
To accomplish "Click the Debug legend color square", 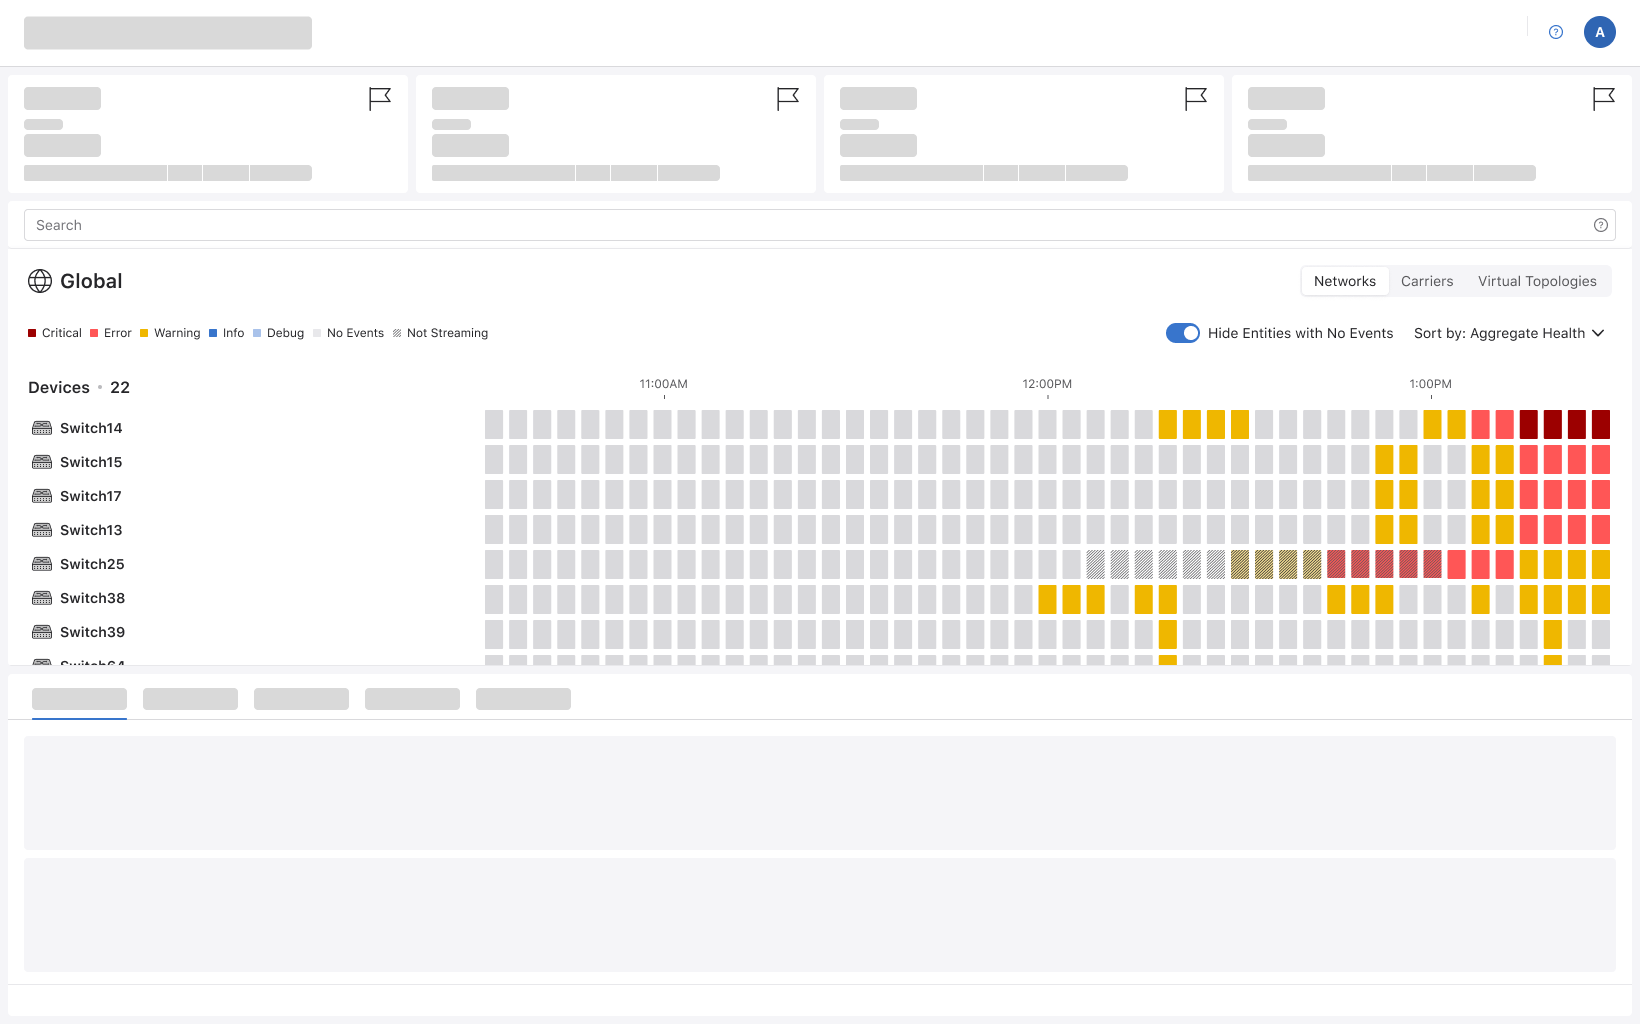I will (x=257, y=333).
